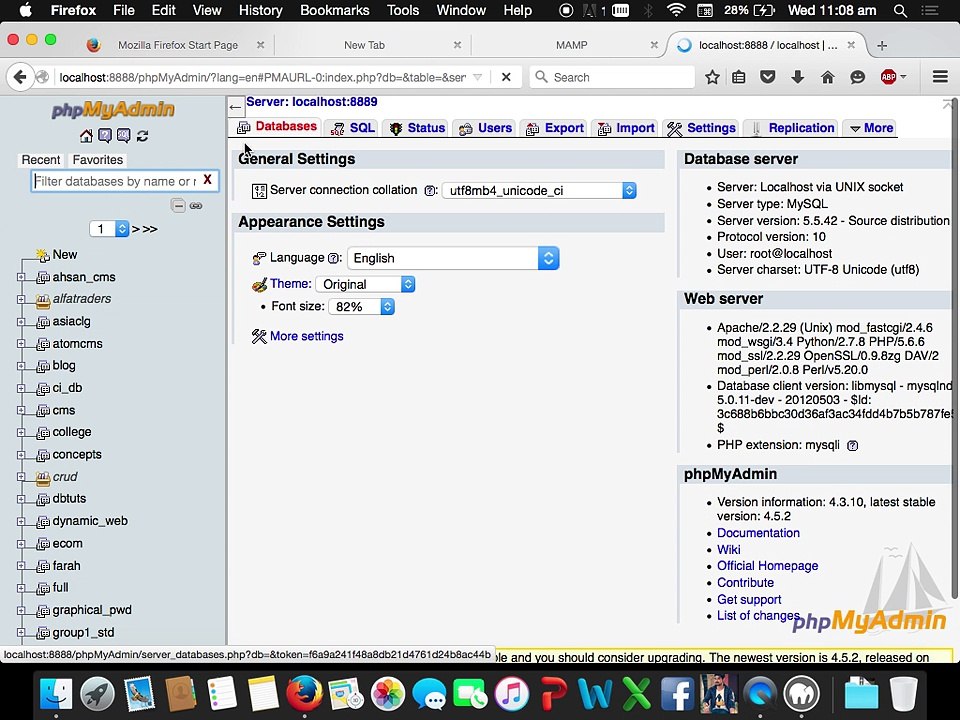The width and height of the screenshot is (960, 720).
Task: Select the Recent button in sidebar
Action: [40, 160]
